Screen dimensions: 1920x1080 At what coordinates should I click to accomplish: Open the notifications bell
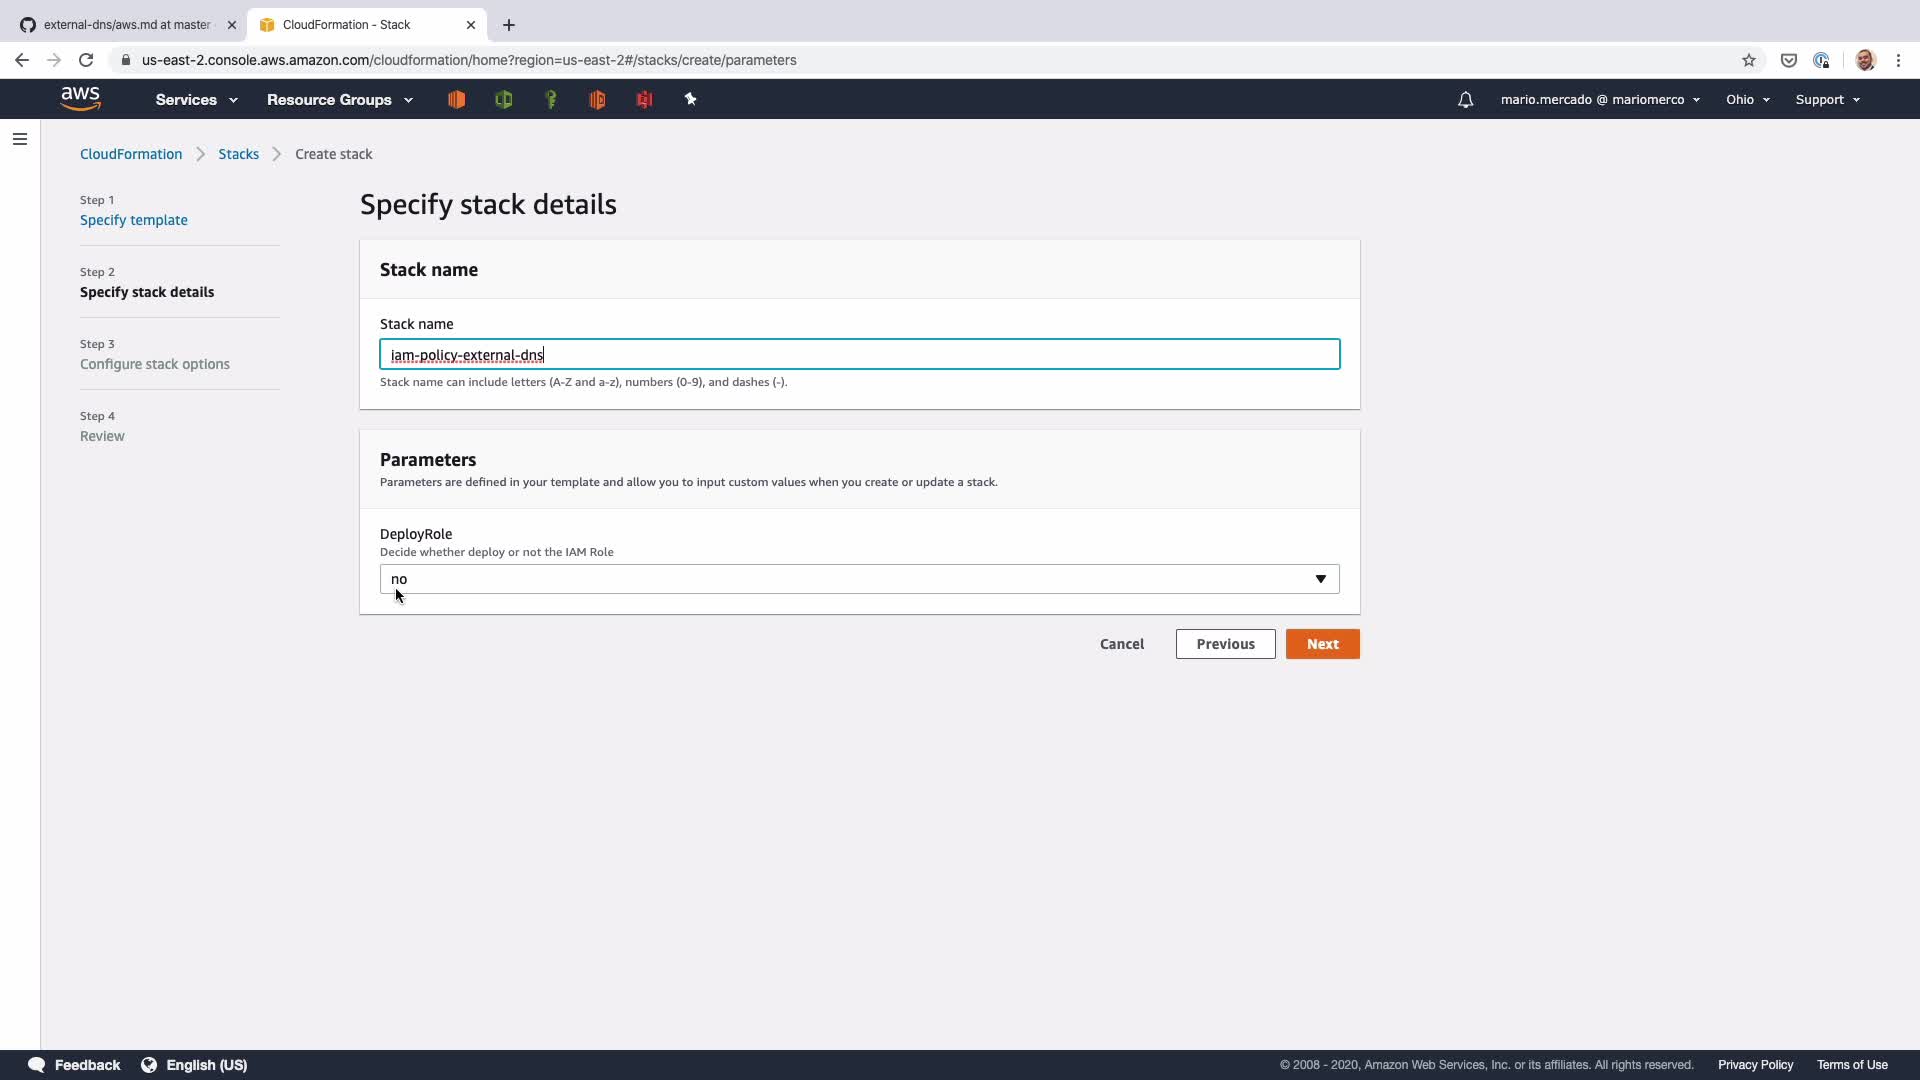click(1465, 100)
